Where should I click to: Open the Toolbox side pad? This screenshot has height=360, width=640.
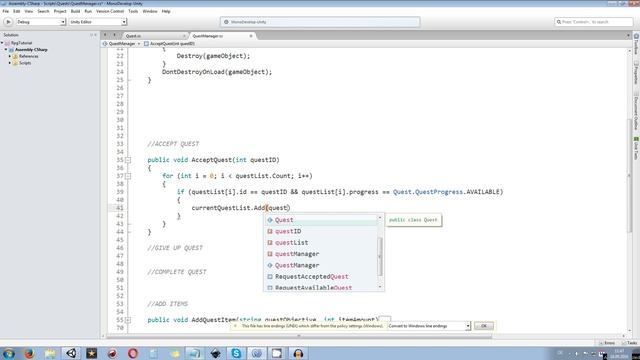[x=636, y=44]
